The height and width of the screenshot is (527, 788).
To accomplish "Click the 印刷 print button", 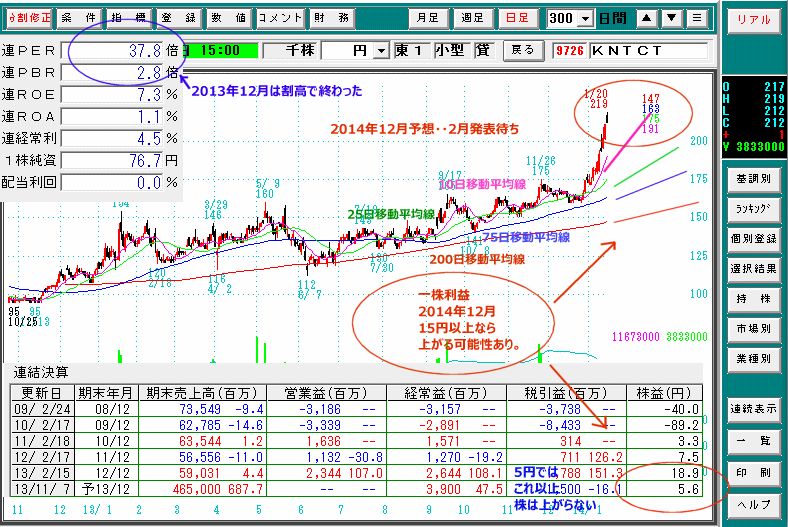I will click(x=753, y=473).
